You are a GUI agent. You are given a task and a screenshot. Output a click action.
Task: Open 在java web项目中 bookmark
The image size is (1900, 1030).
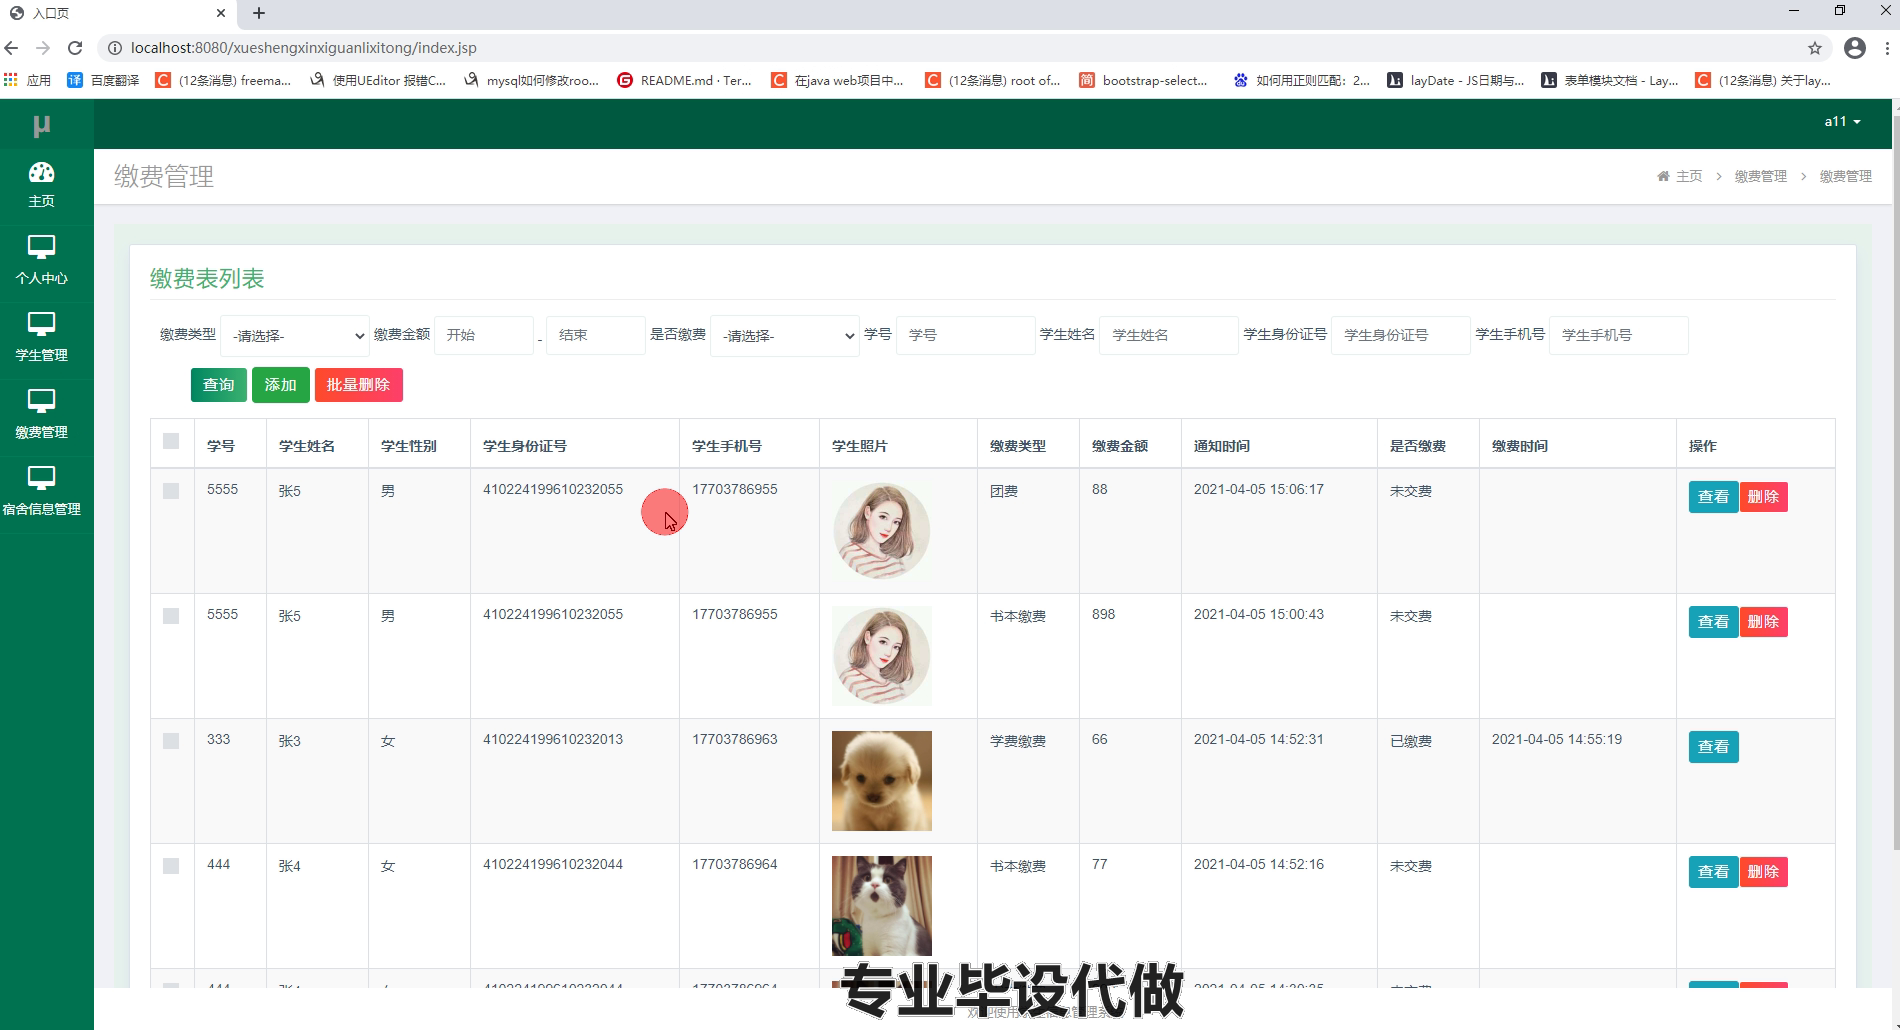click(x=838, y=80)
